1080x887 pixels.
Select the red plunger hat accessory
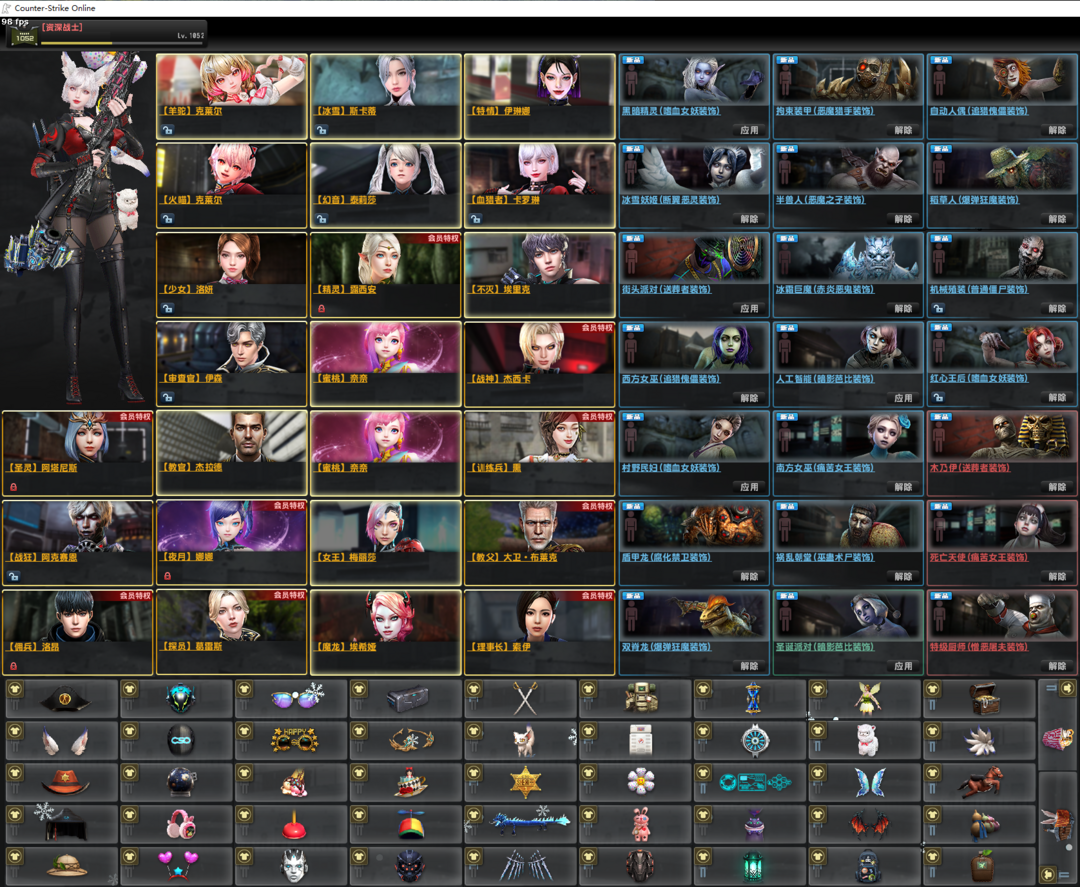pos(295,825)
